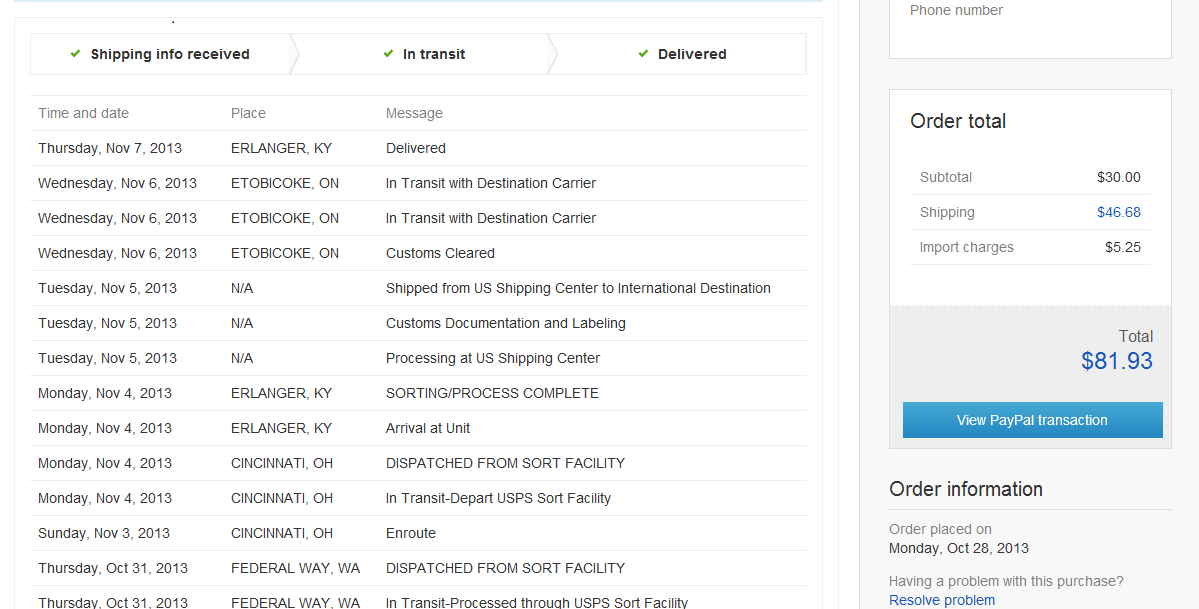Click the green checkmark beside Shipping info received
This screenshot has width=1199, height=609.
tap(75, 54)
